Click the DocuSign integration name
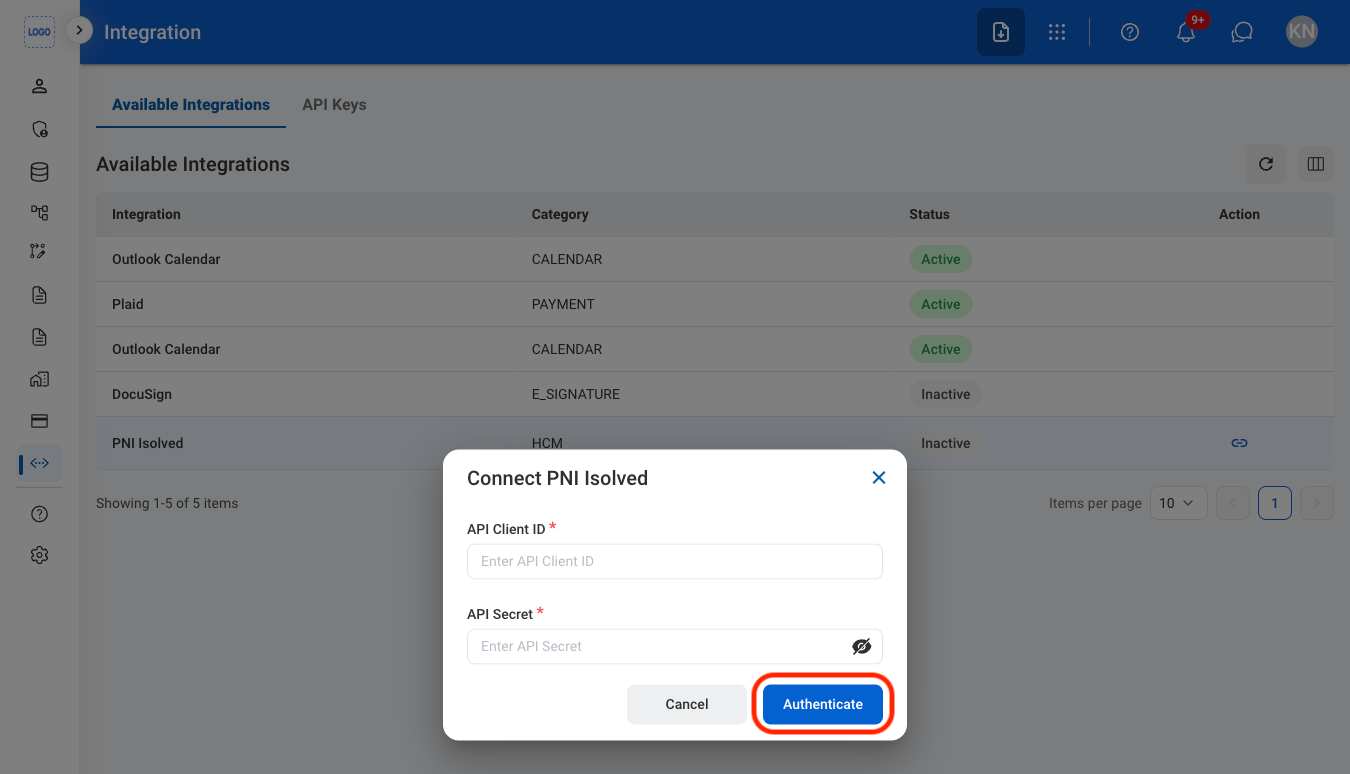1350x774 pixels. [x=142, y=394]
